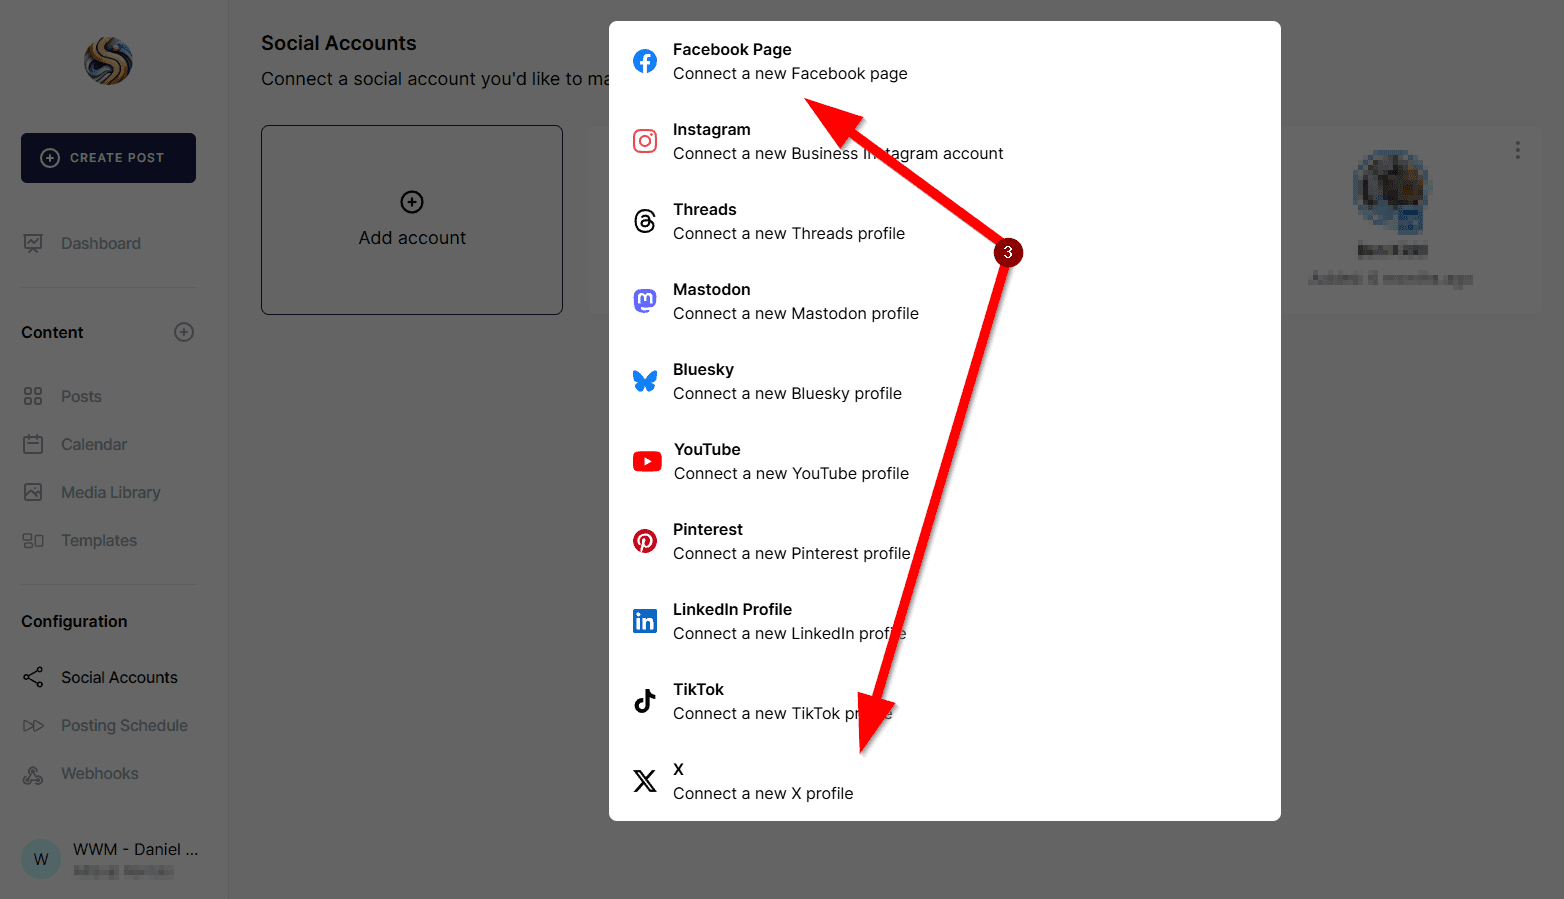The width and height of the screenshot is (1564, 899).
Task: Go to Posting Schedule
Action: [123, 725]
